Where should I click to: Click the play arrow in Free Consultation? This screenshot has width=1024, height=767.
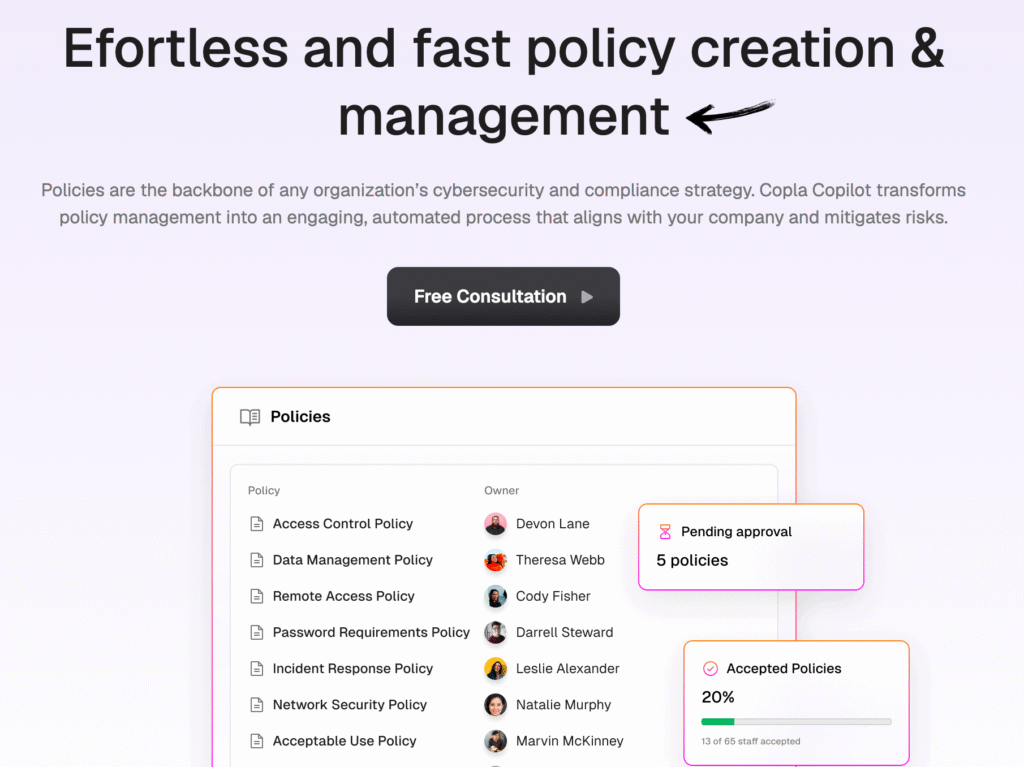[587, 297]
